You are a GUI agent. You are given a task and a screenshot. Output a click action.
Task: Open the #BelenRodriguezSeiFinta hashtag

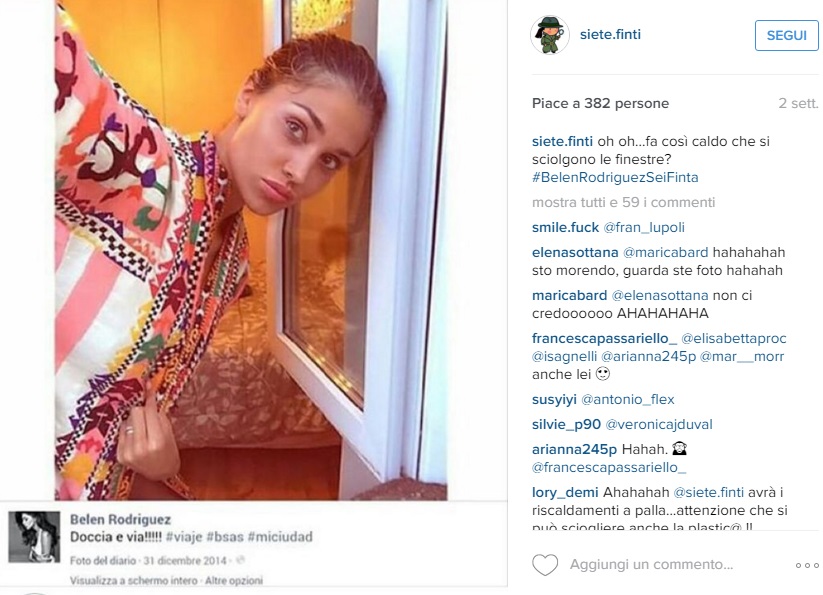pyautogui.click(x=615, y=177)
